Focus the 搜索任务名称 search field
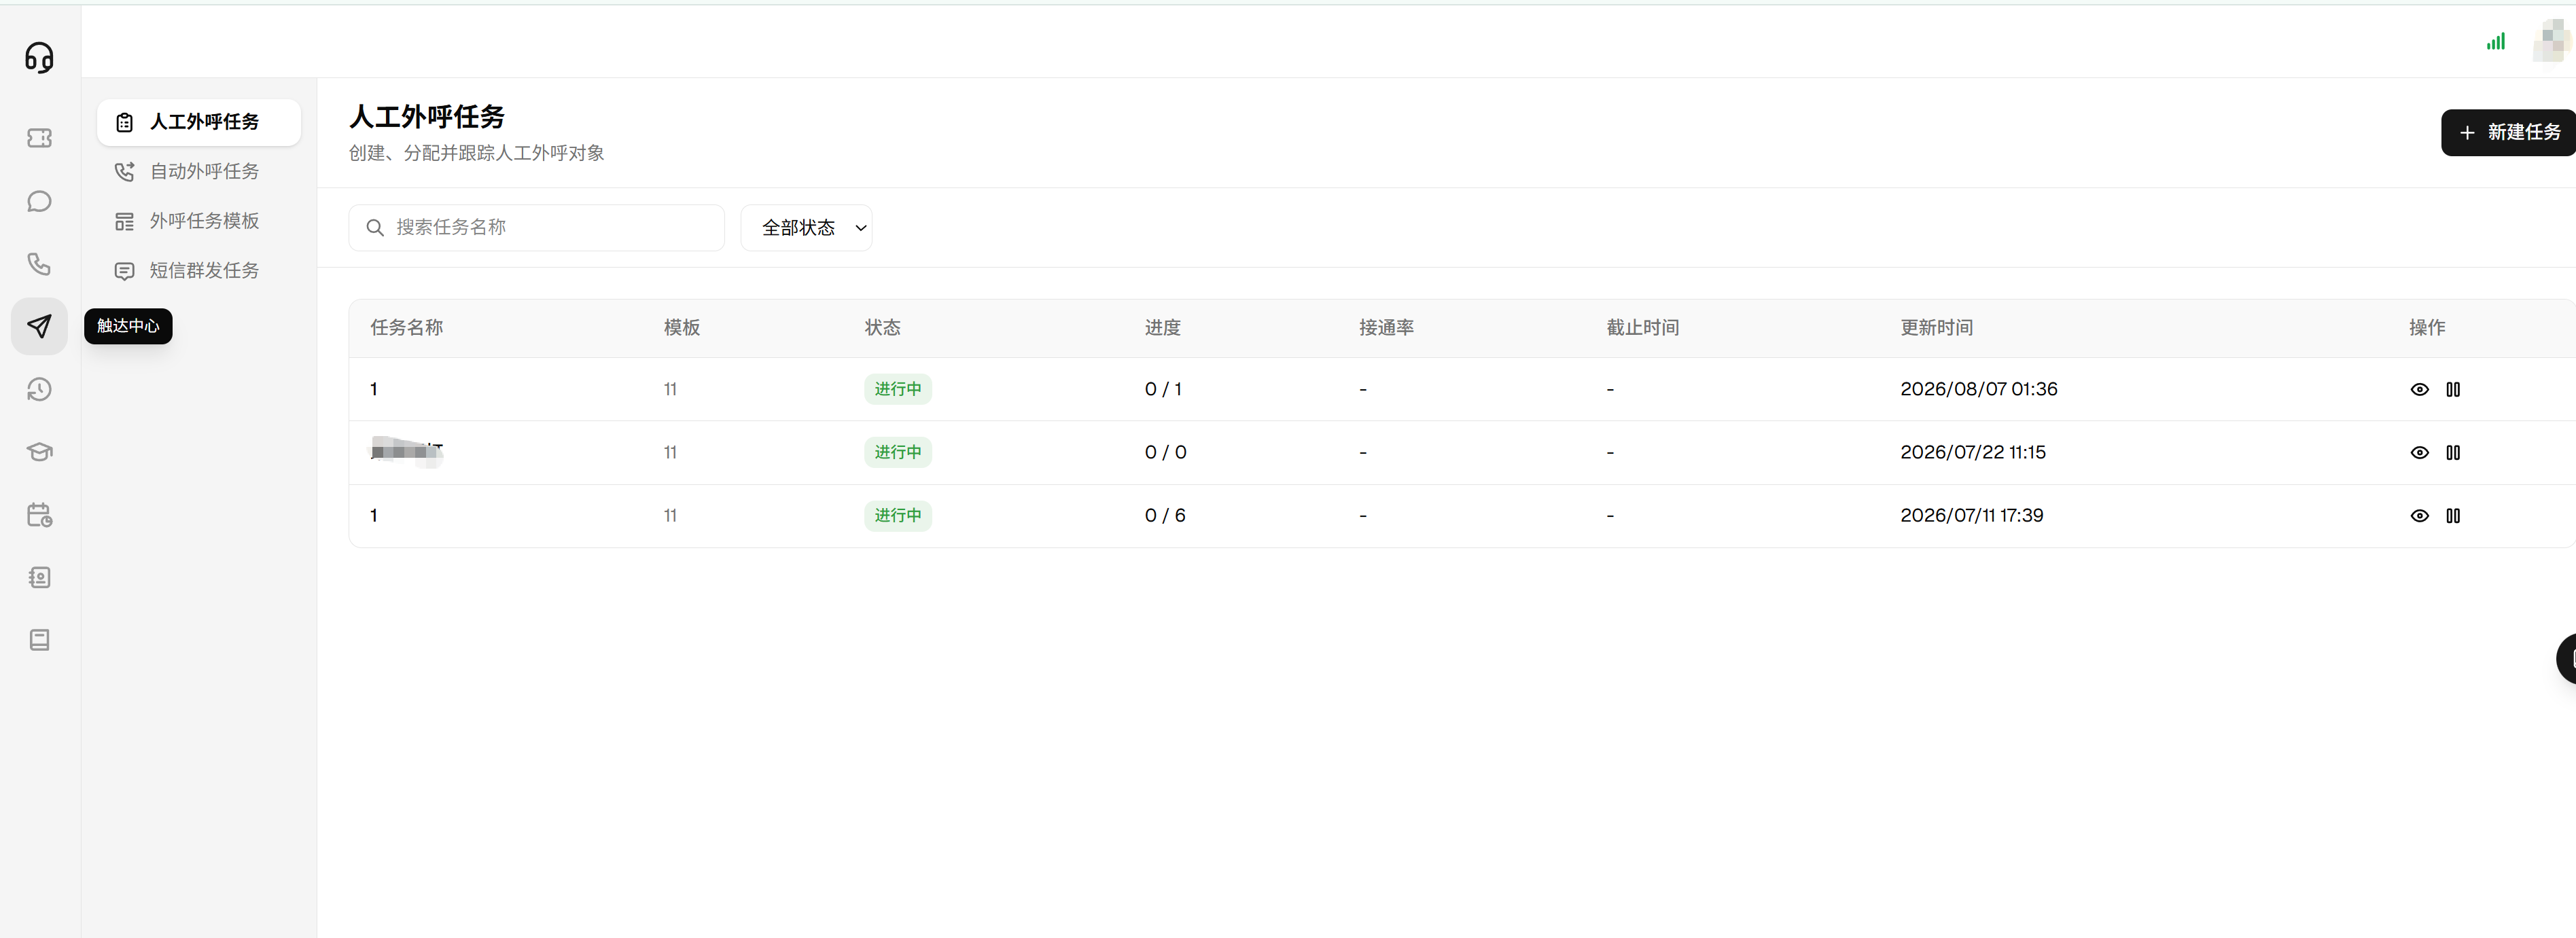Image resolution: width=2576 pixels, height=938 pixels. tap(537, 228)
